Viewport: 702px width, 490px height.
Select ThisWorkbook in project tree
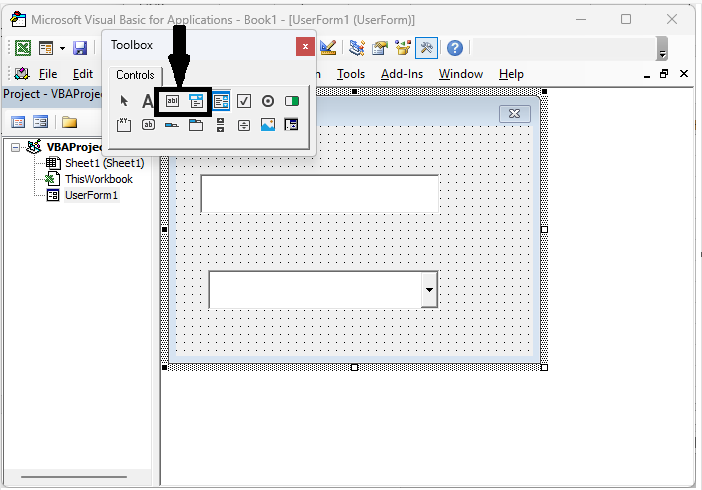tap(99, 179)
